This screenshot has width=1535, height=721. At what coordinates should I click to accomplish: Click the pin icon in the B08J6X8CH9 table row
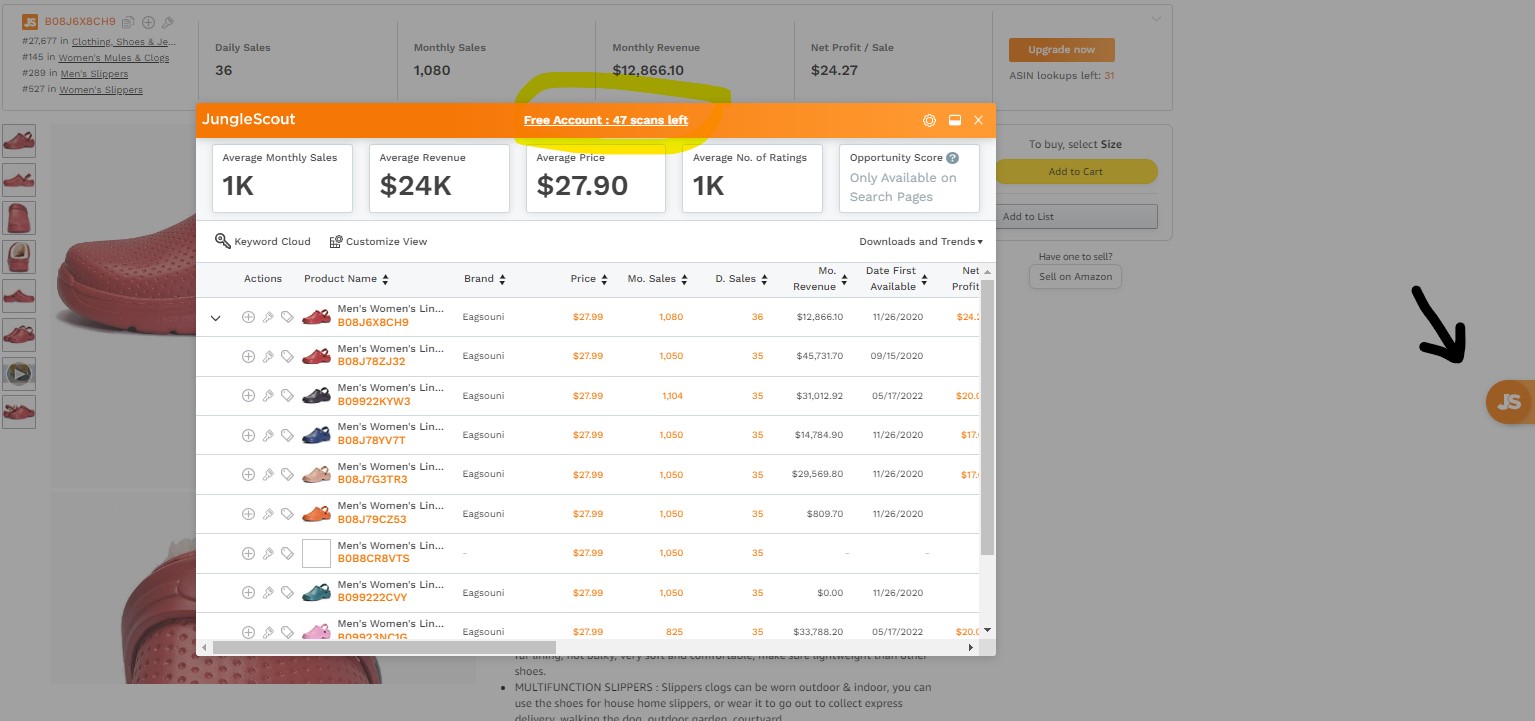[x=268, y=317]
